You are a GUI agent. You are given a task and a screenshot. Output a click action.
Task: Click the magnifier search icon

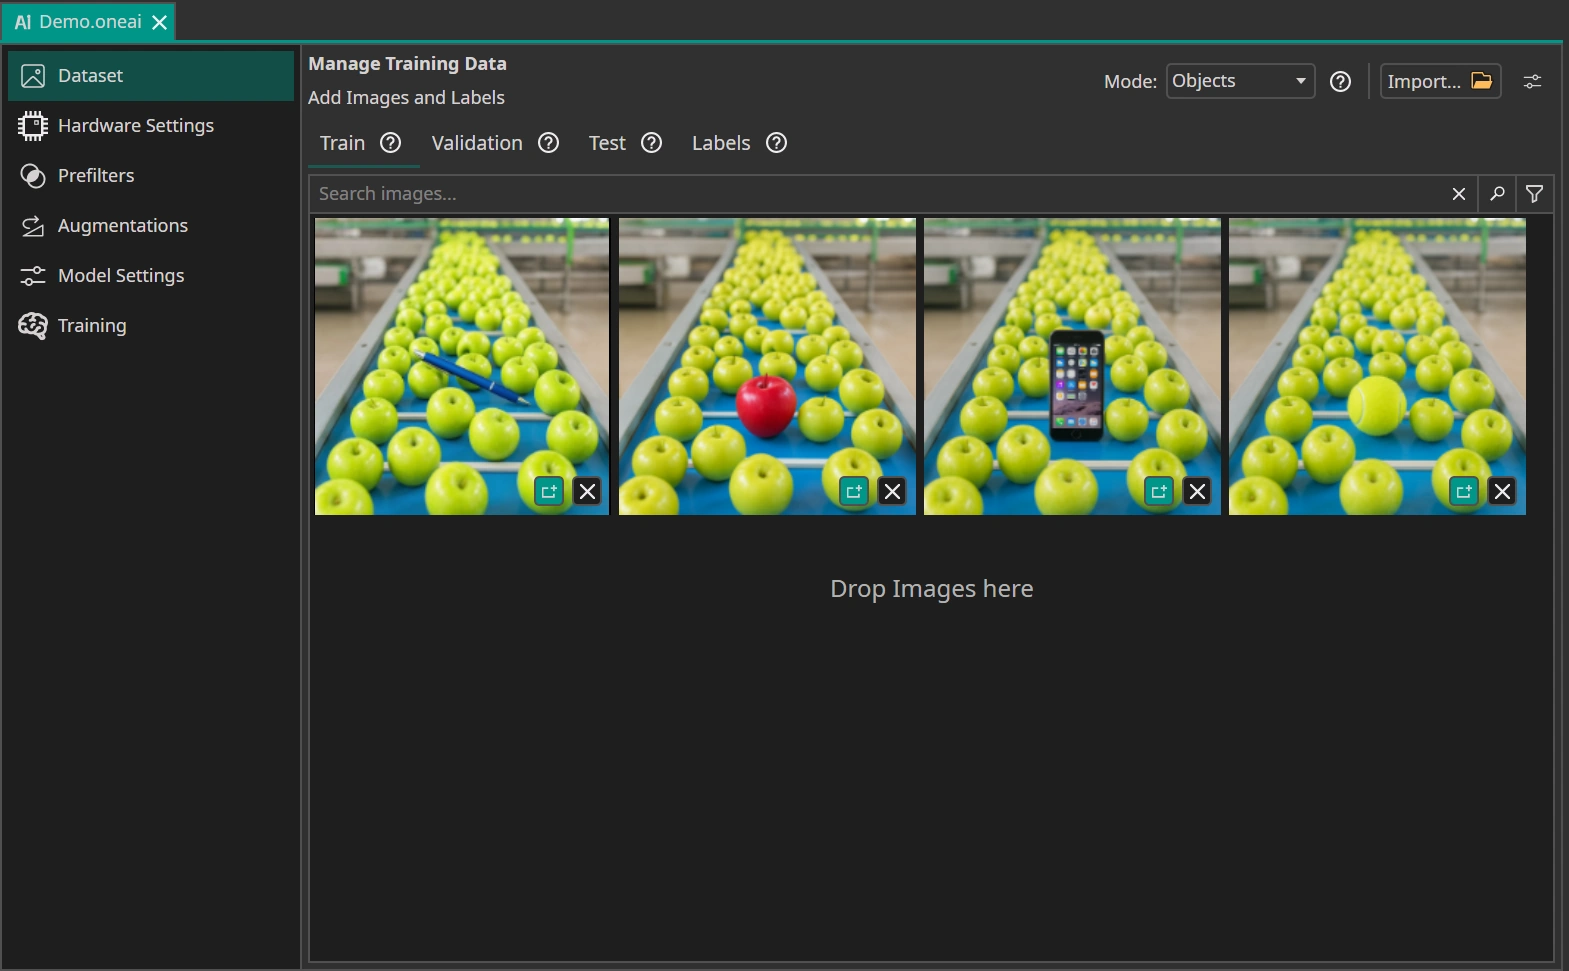pyautogui.click(x=1497, y=194)
